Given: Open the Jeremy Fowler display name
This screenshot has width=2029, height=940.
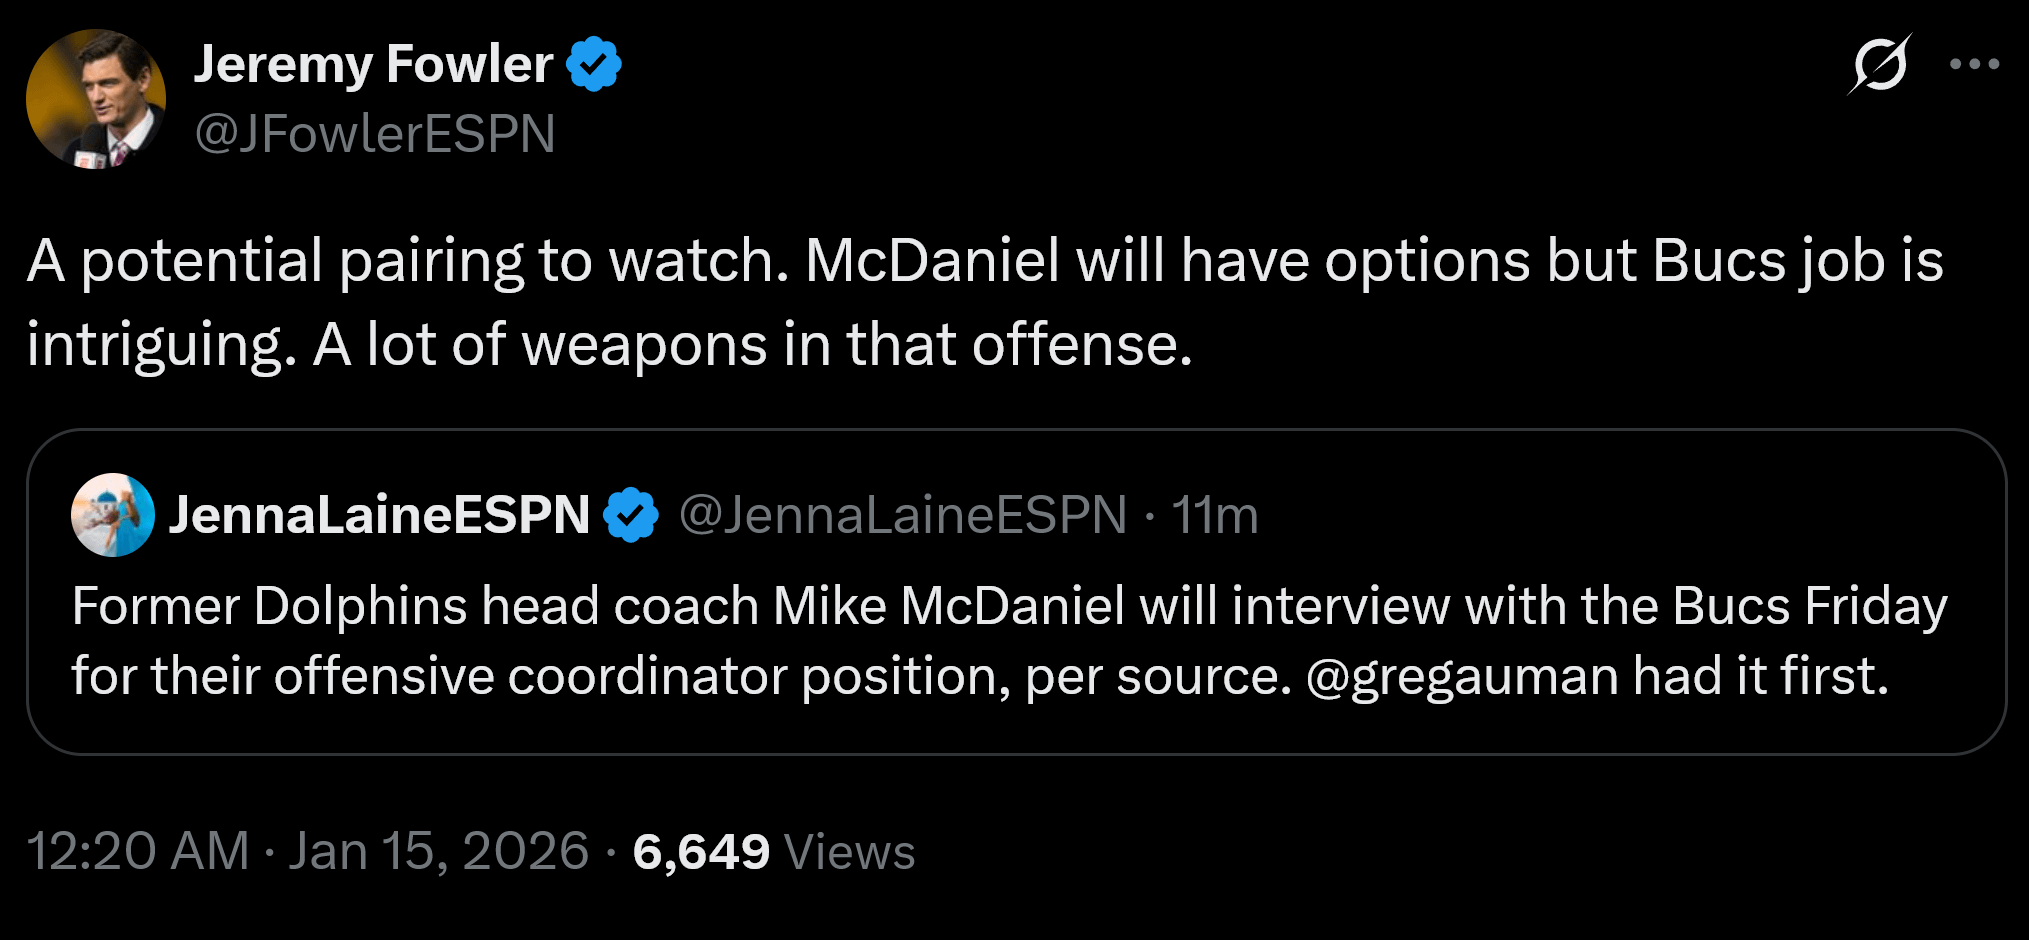Looking at the screenshot, I should pos(373,64).
